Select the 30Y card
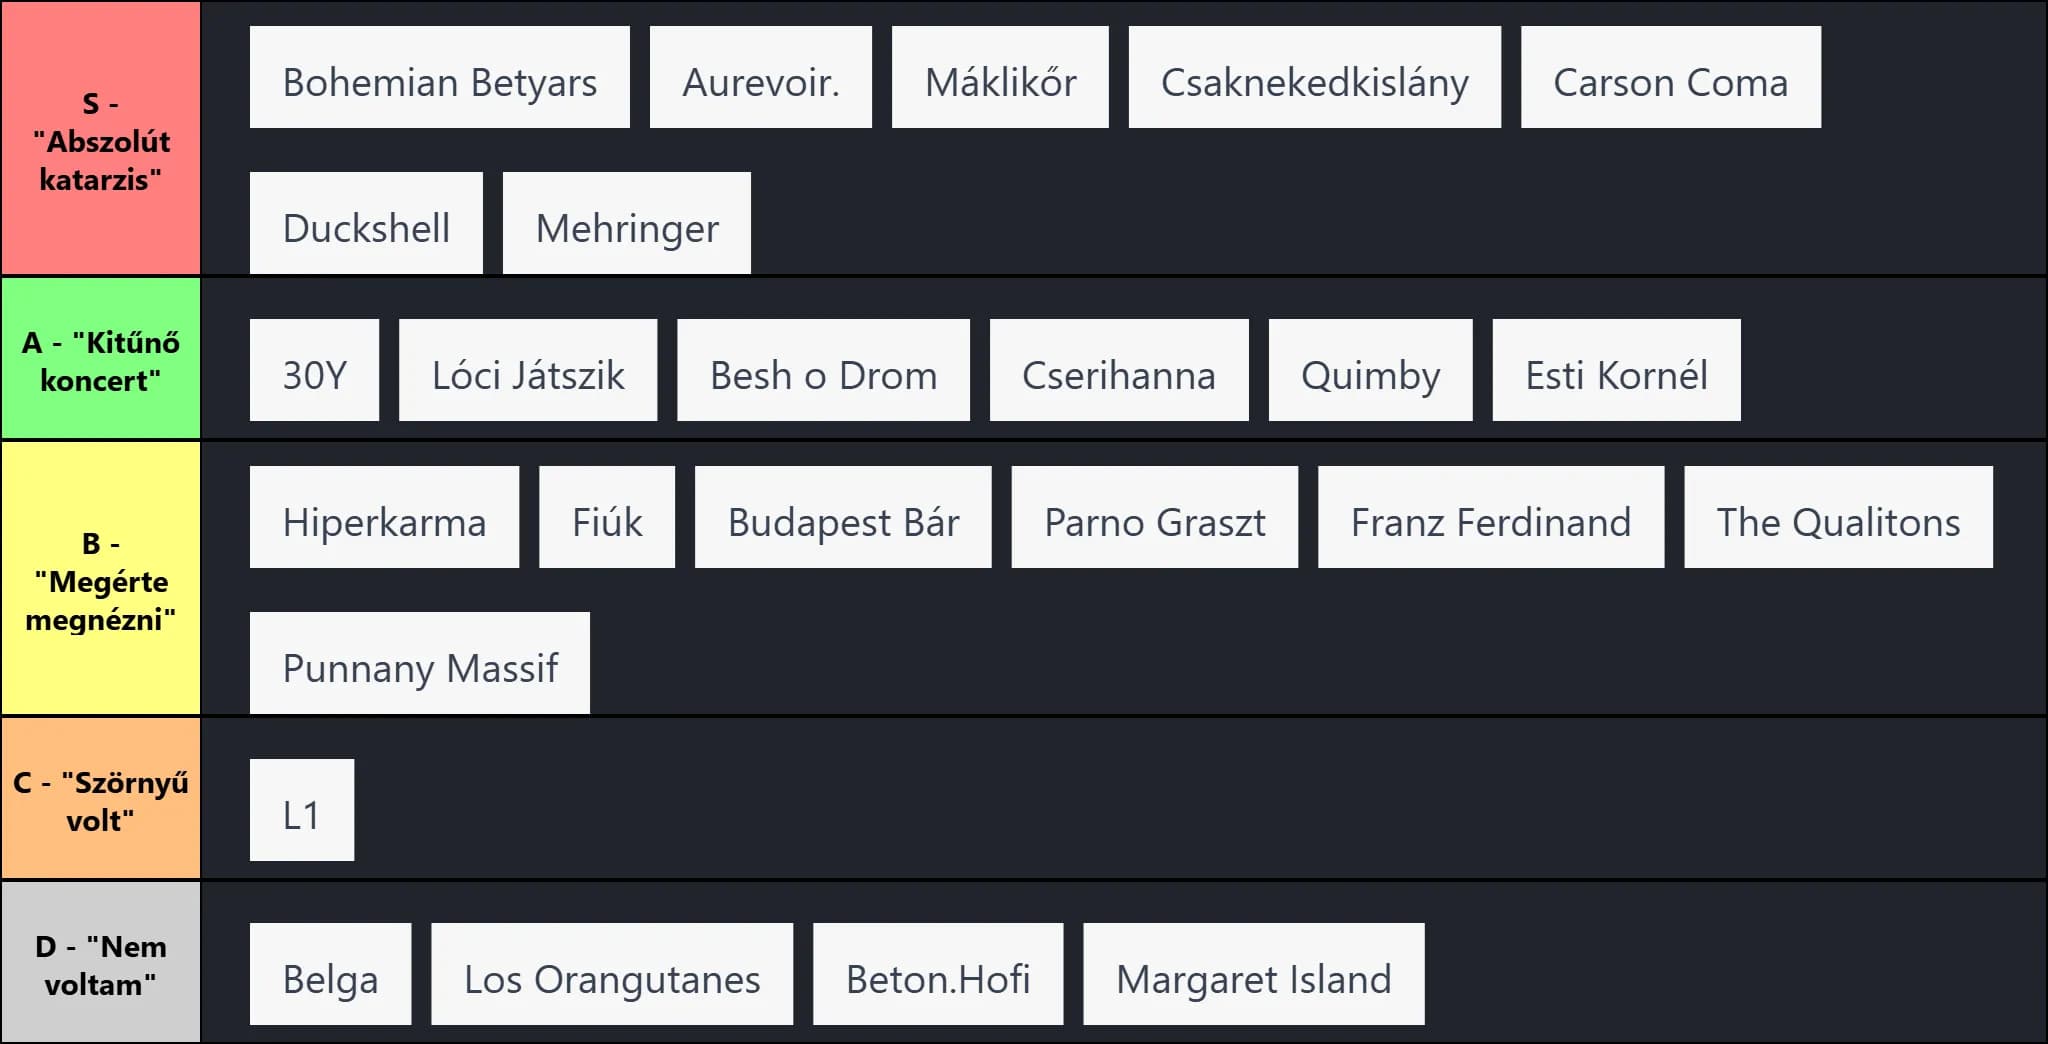This screenshot has height=1044, width=2048. [x=314, y=371]
